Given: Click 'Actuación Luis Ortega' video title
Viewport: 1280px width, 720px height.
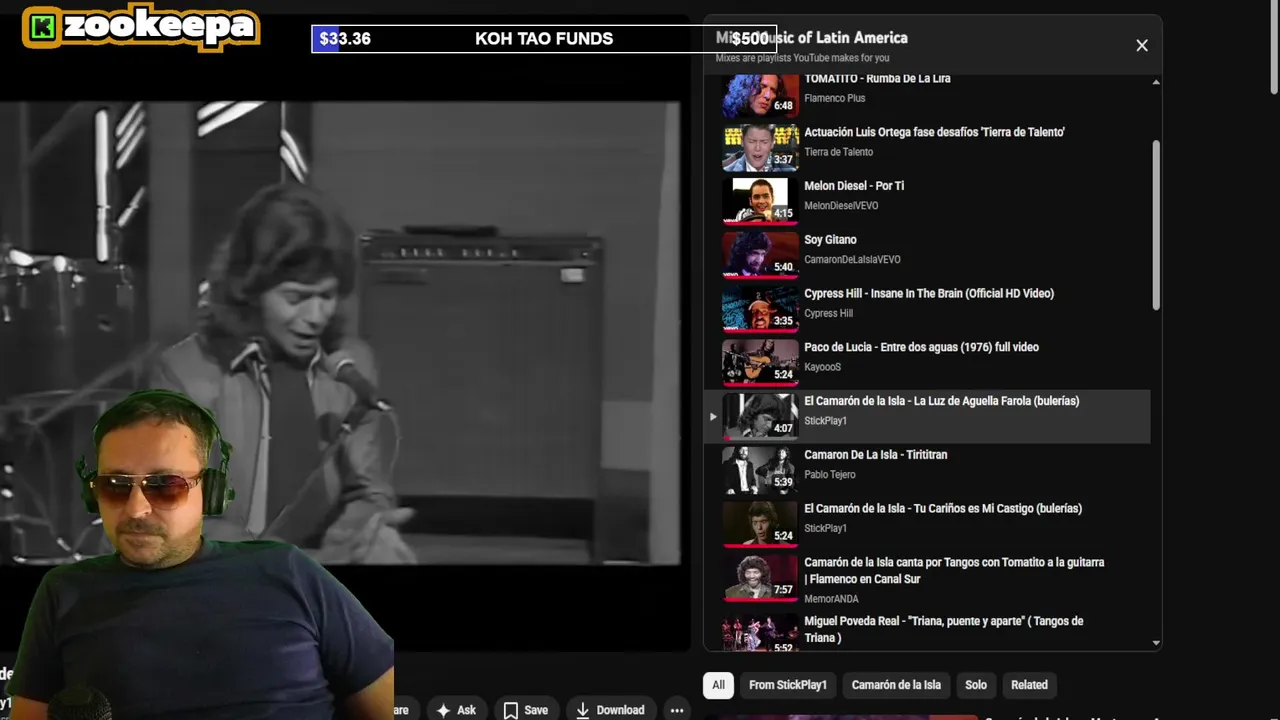Looking at the screenshot, I should coord(934,132).
